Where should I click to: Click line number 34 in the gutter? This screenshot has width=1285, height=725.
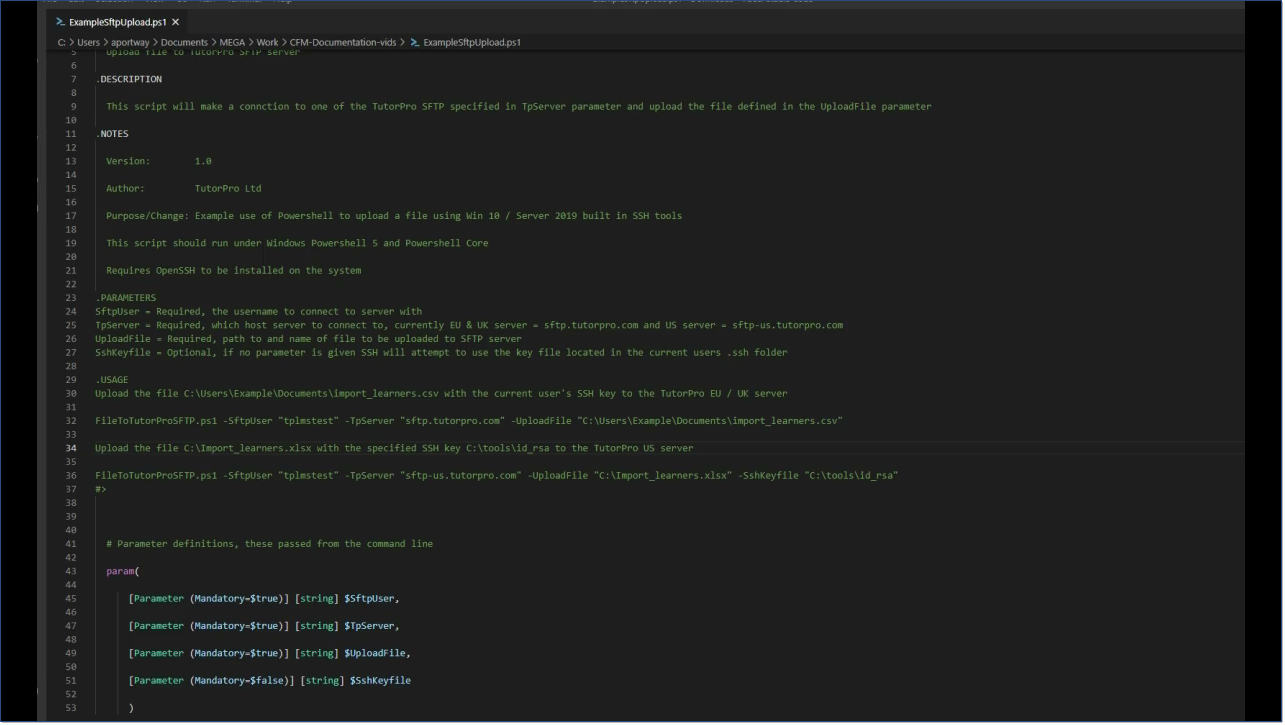pyautogui.click(x=71, y=448)
